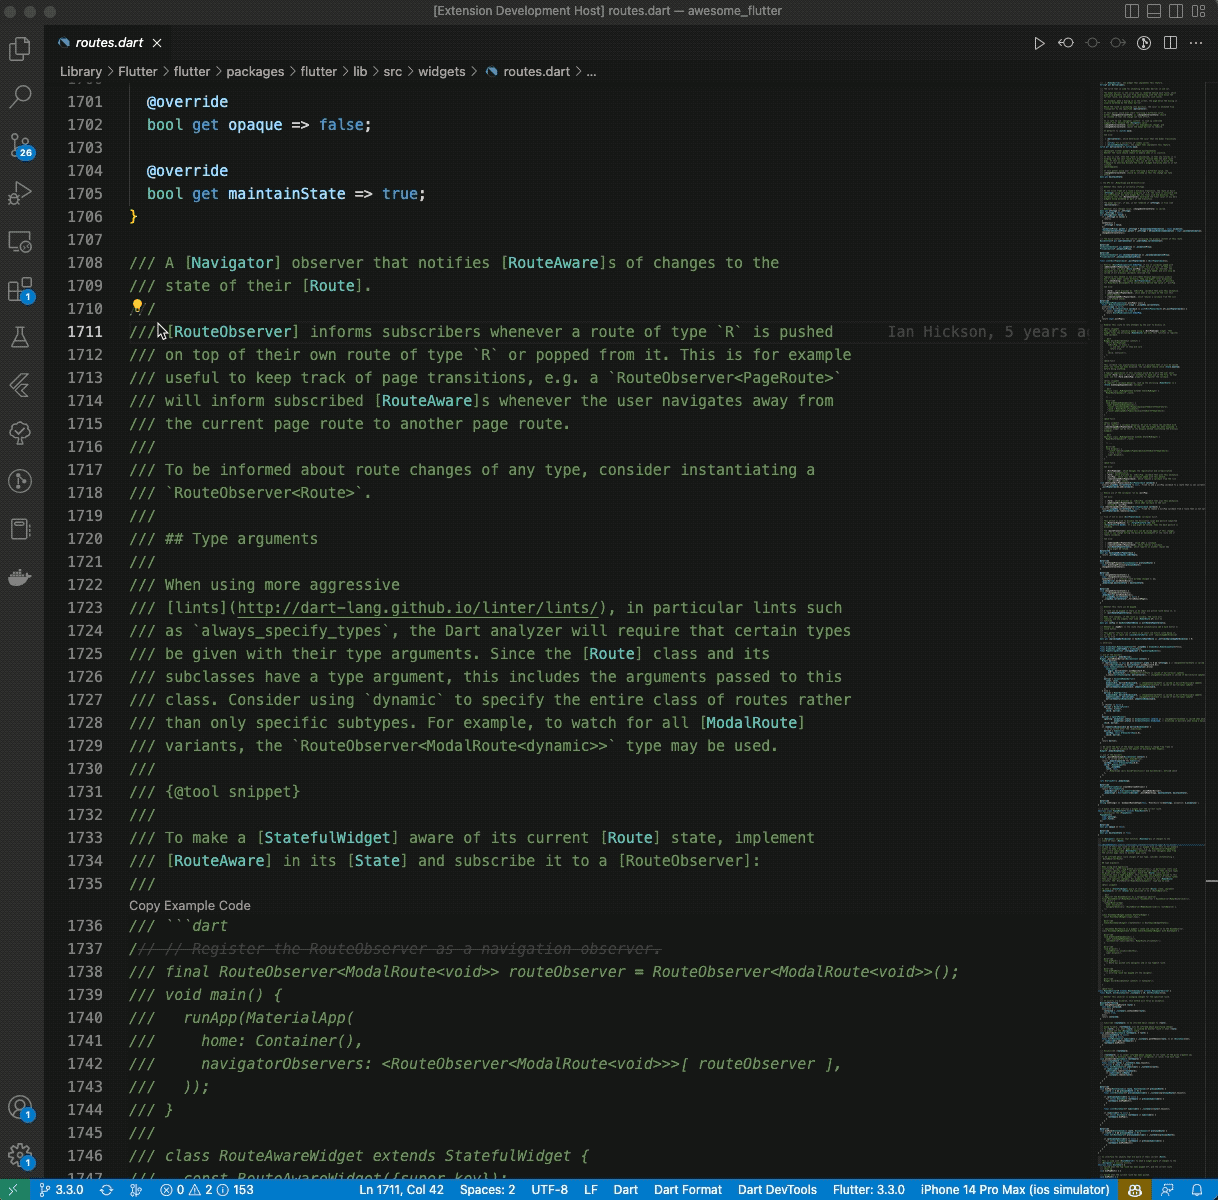Screen dimensions: 1218x1200
Task: Run the Dart file with play icon
Action: pos(1040,43)
